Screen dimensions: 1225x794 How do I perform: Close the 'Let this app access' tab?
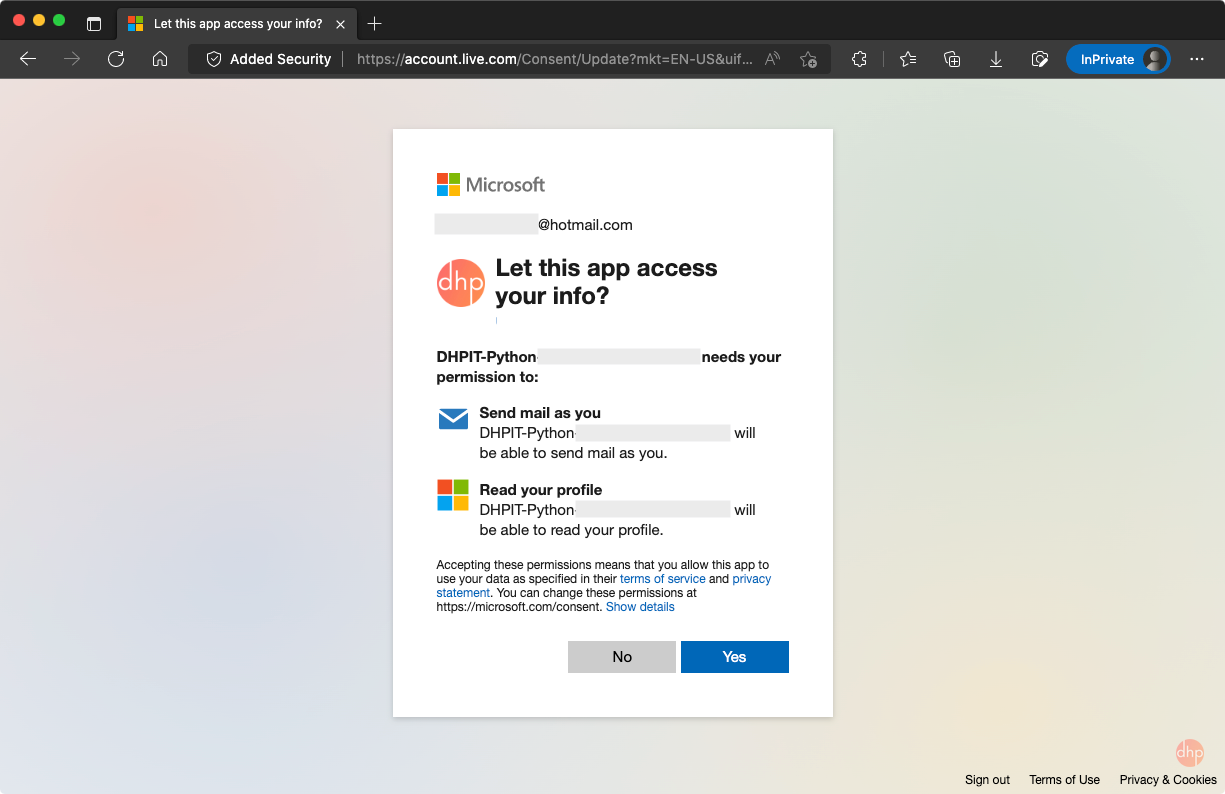341,23
